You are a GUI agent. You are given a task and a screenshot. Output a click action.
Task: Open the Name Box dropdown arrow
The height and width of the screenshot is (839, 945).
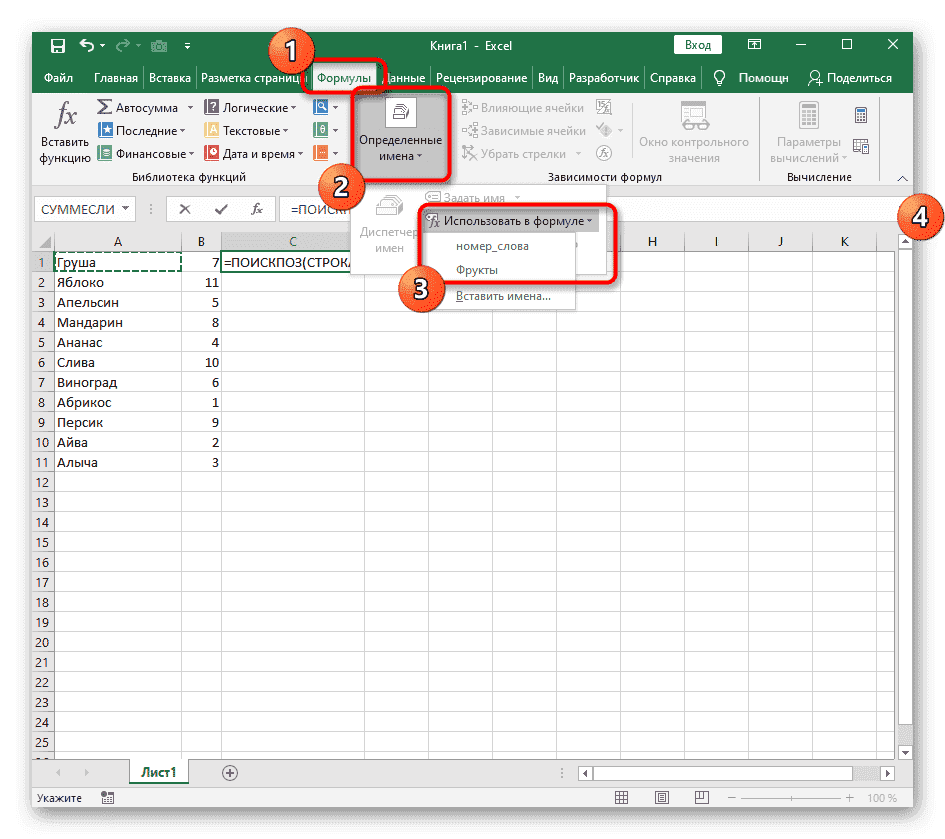click(126, 209)
